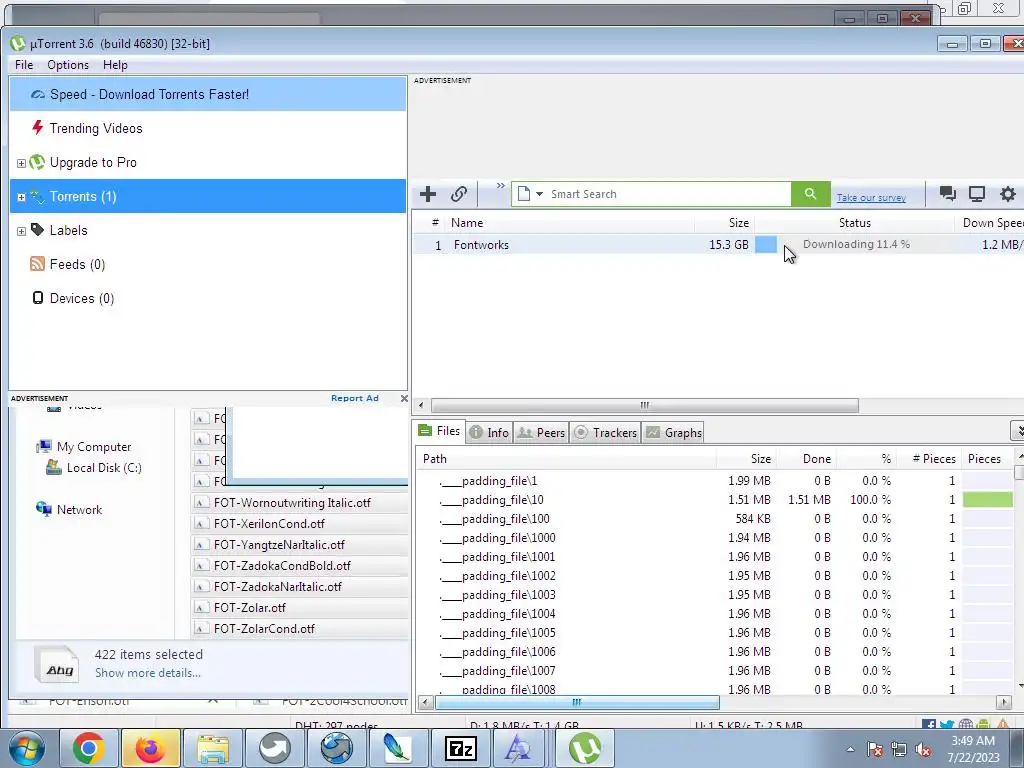Viewport: 1024px width, 768px height.
Task: Click files pane scroll-right arrow
Action: 1004,702
